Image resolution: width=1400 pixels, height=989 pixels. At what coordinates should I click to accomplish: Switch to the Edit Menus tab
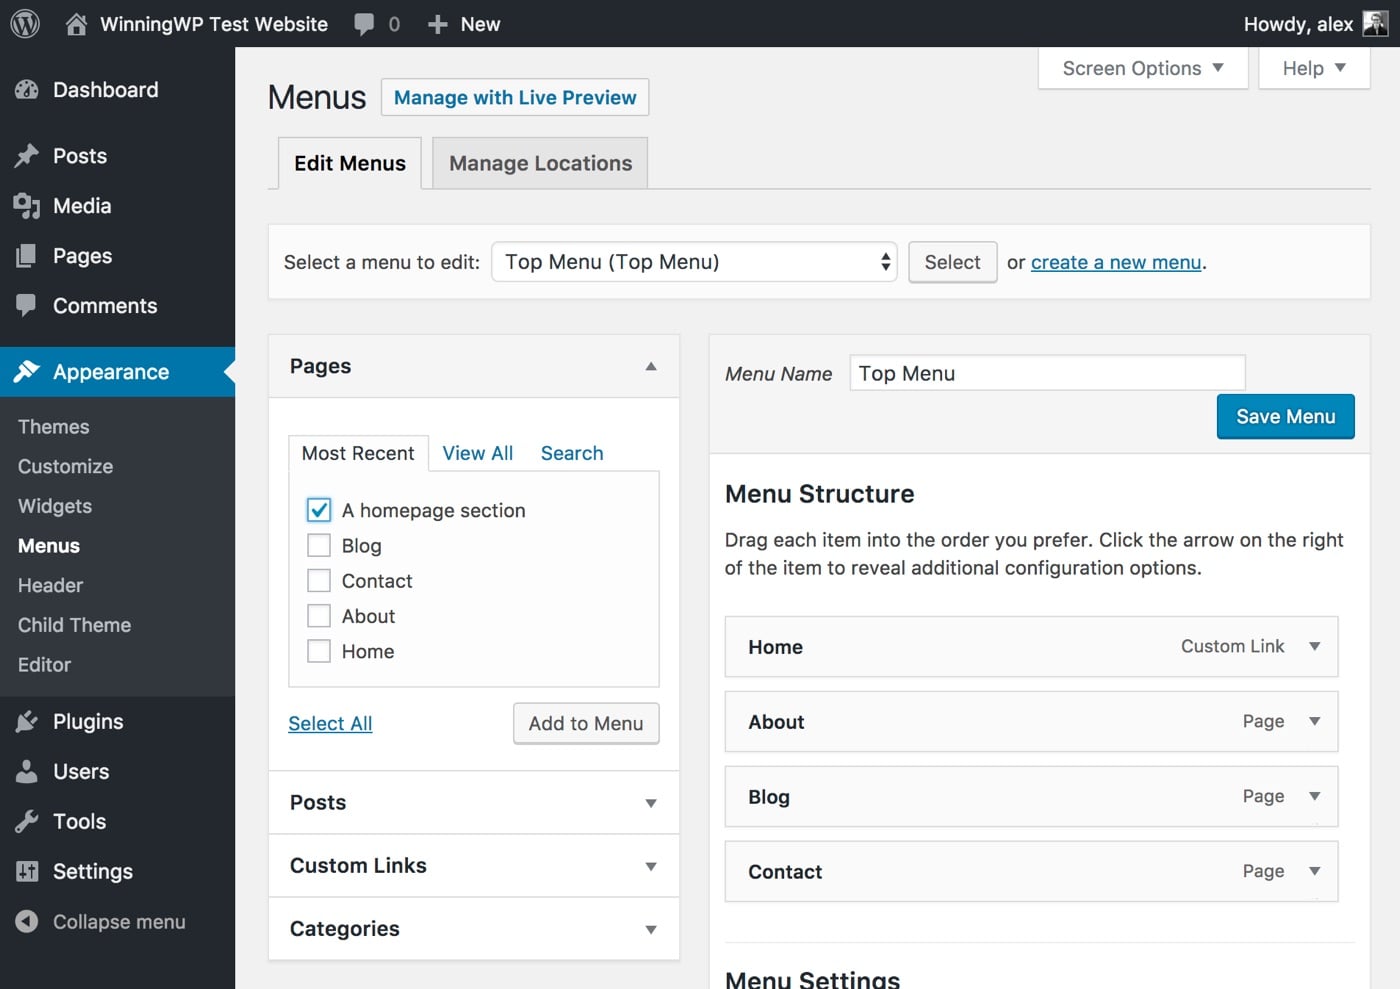(x=350, y=163)
